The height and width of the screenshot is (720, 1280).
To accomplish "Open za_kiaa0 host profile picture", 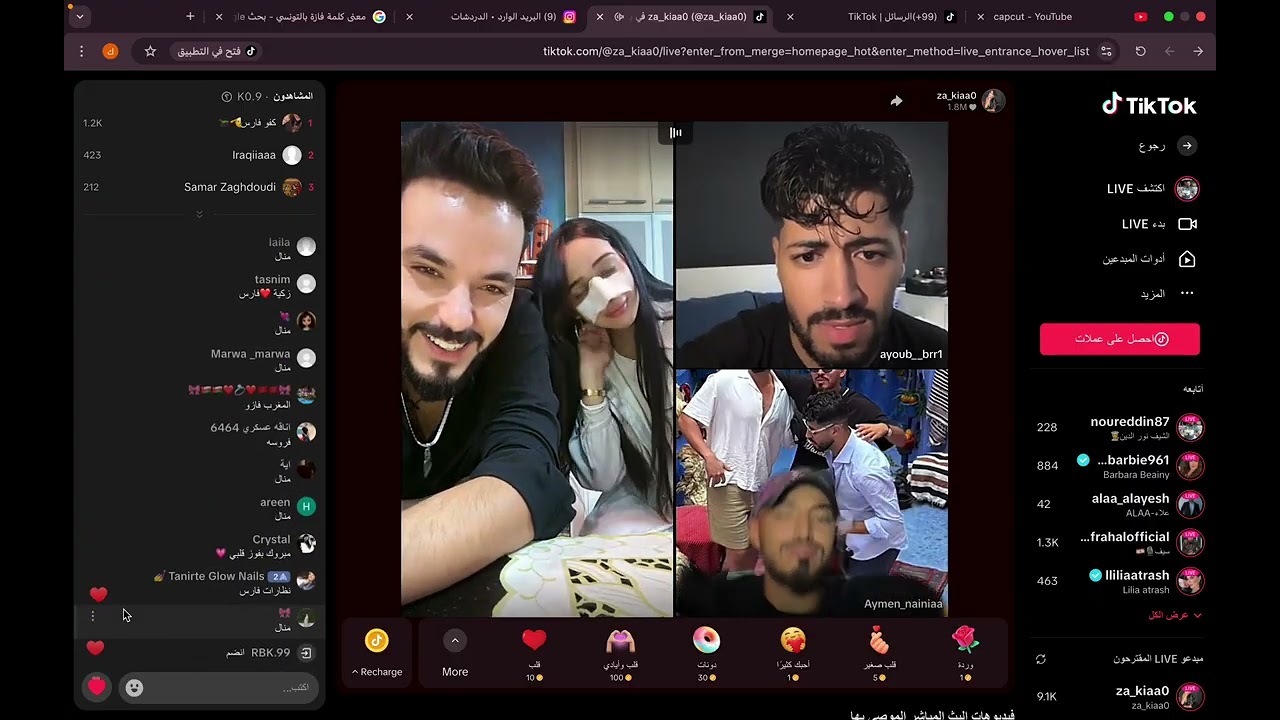I will [x=993, y=100].
